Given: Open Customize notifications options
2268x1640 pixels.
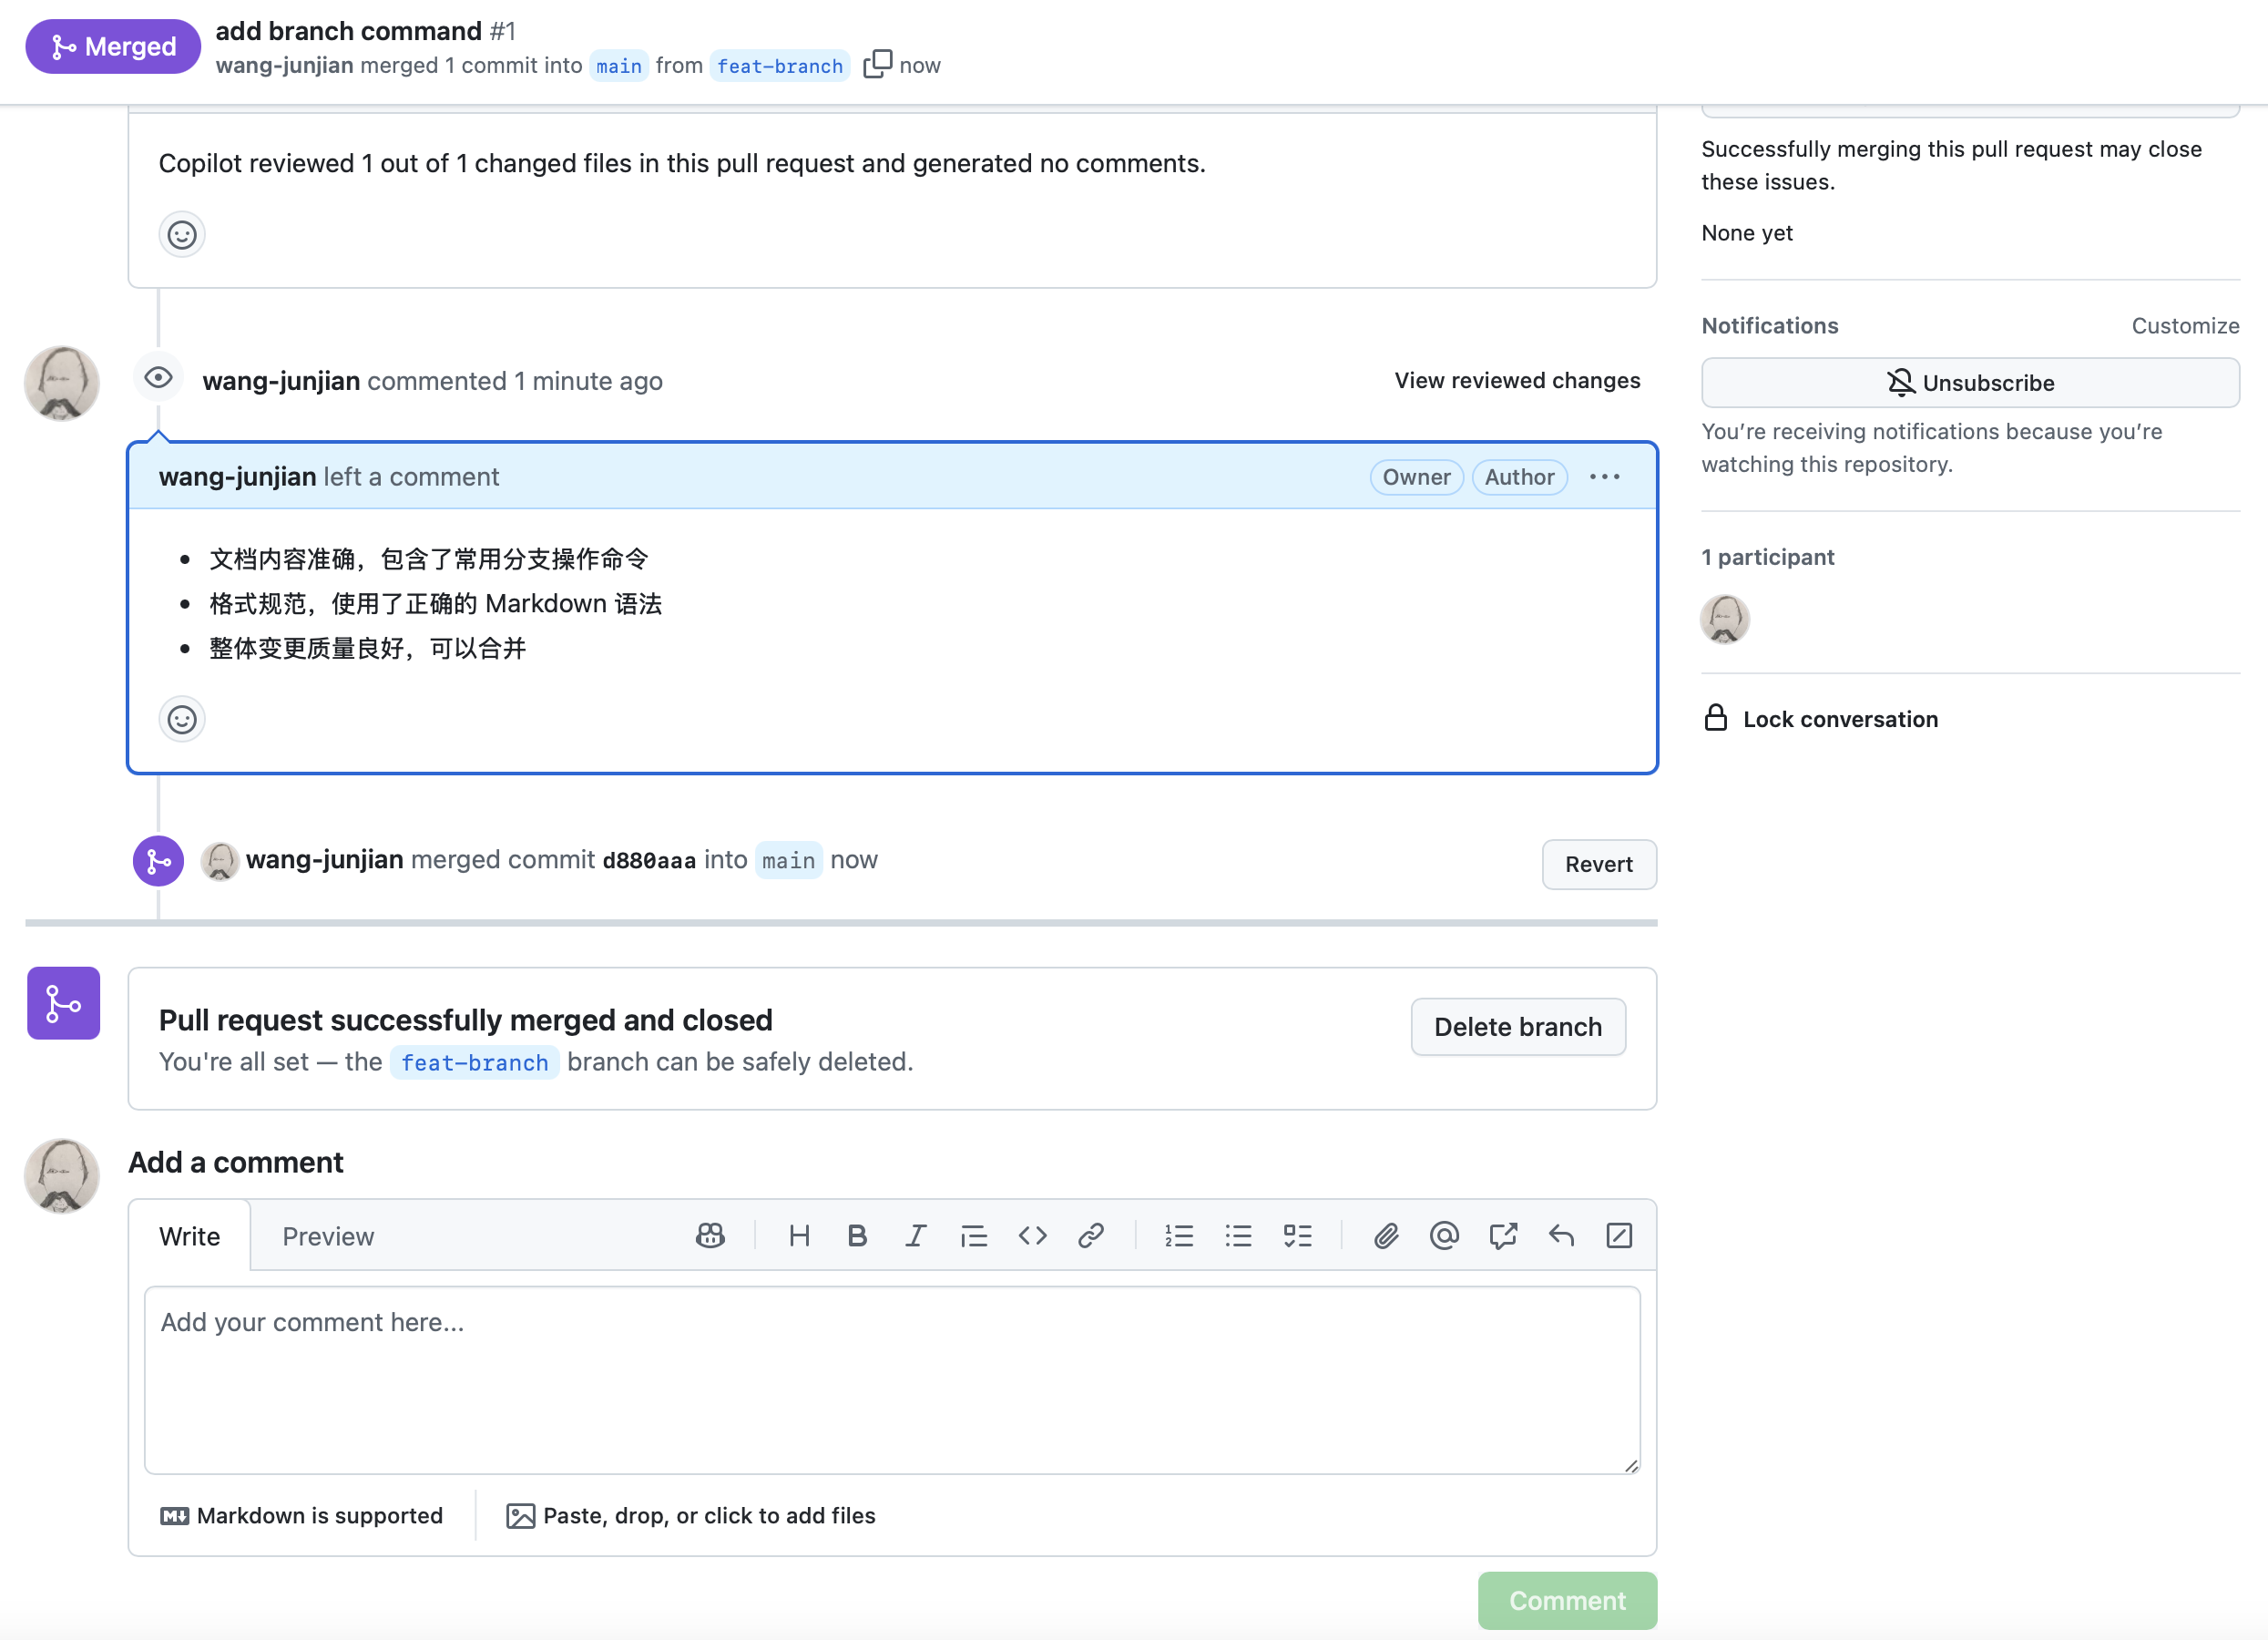Looking at the screenshot, I should pos(2184,326).
